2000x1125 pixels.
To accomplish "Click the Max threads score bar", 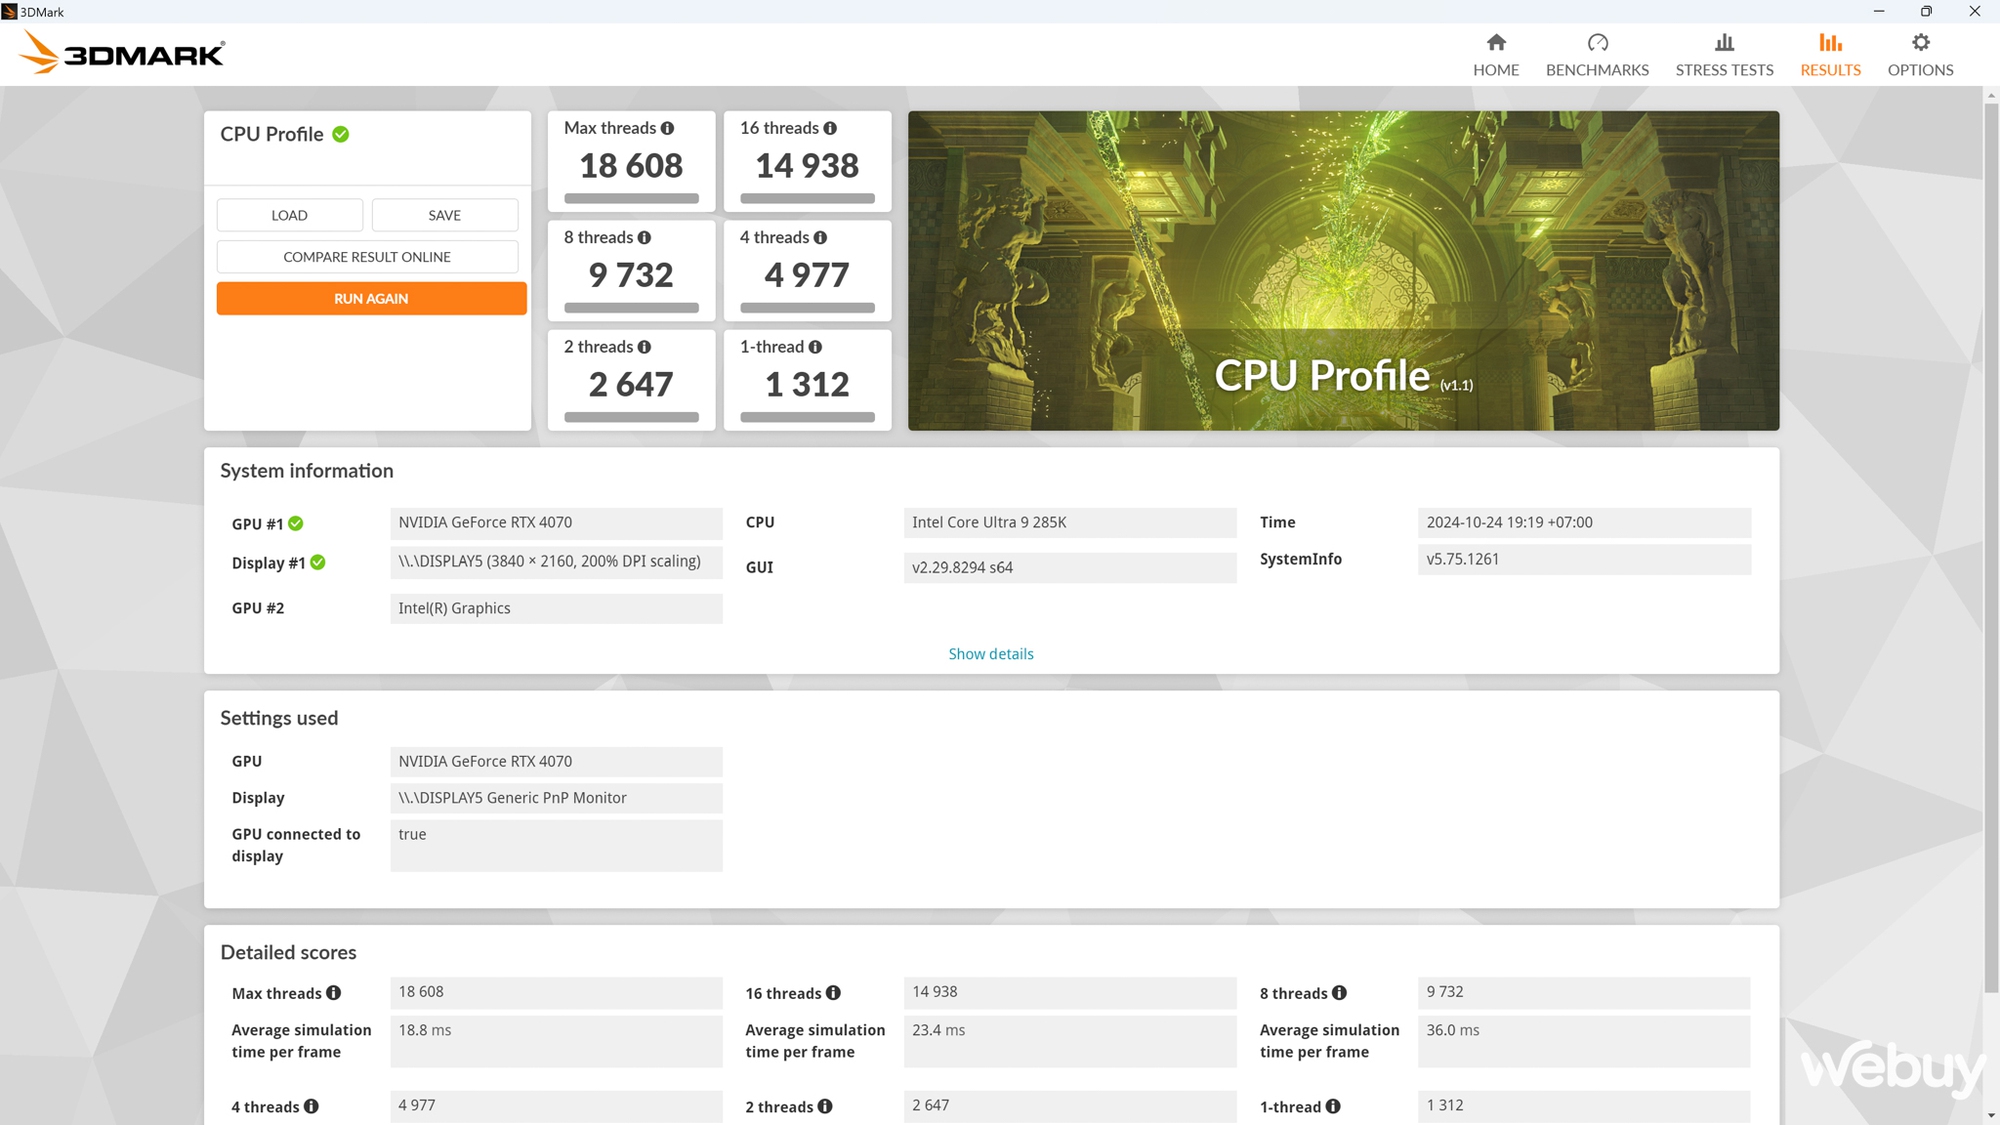I will (631, 198).
